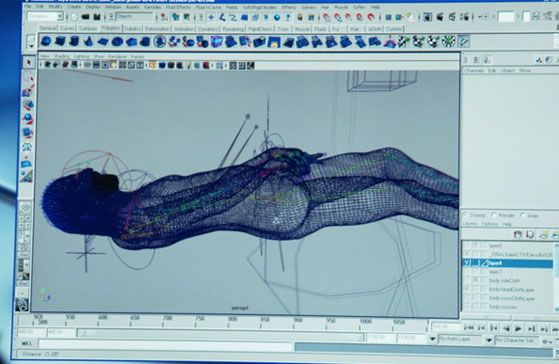
Task: Select the body:torsoClothLayer row
Action: (x=508, y=298)
